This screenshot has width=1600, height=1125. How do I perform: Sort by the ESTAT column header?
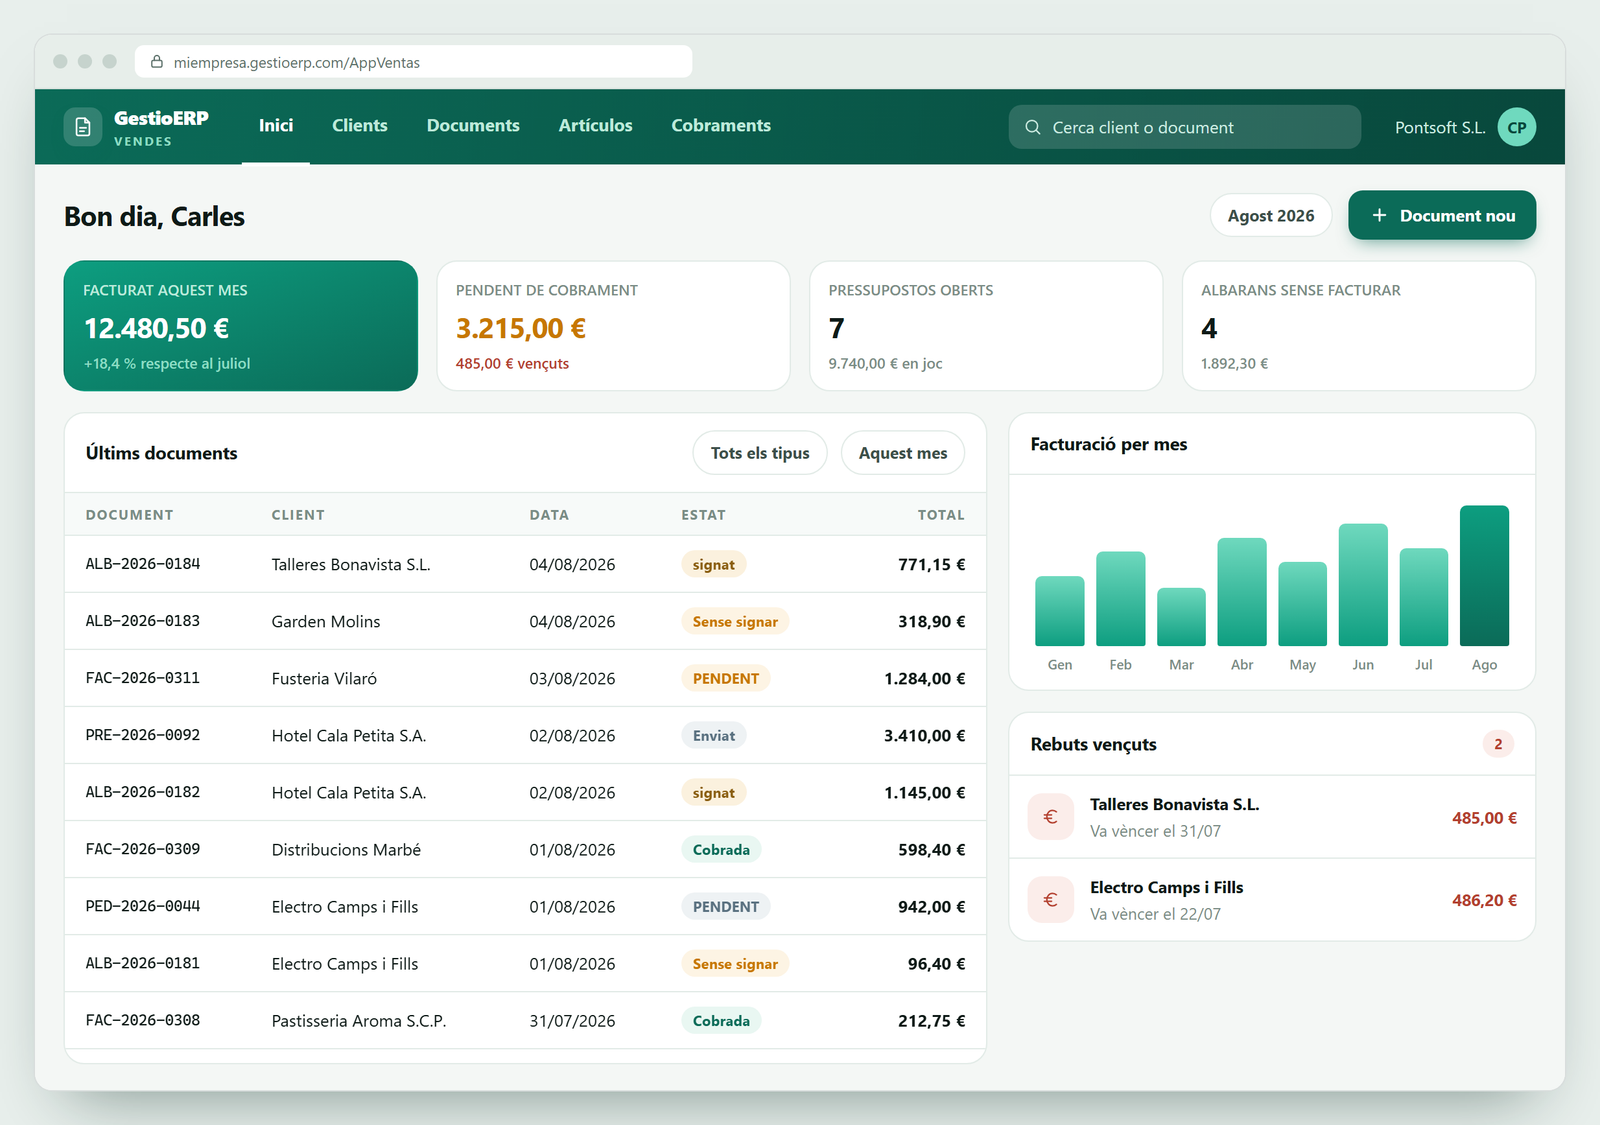click(703, 515)
